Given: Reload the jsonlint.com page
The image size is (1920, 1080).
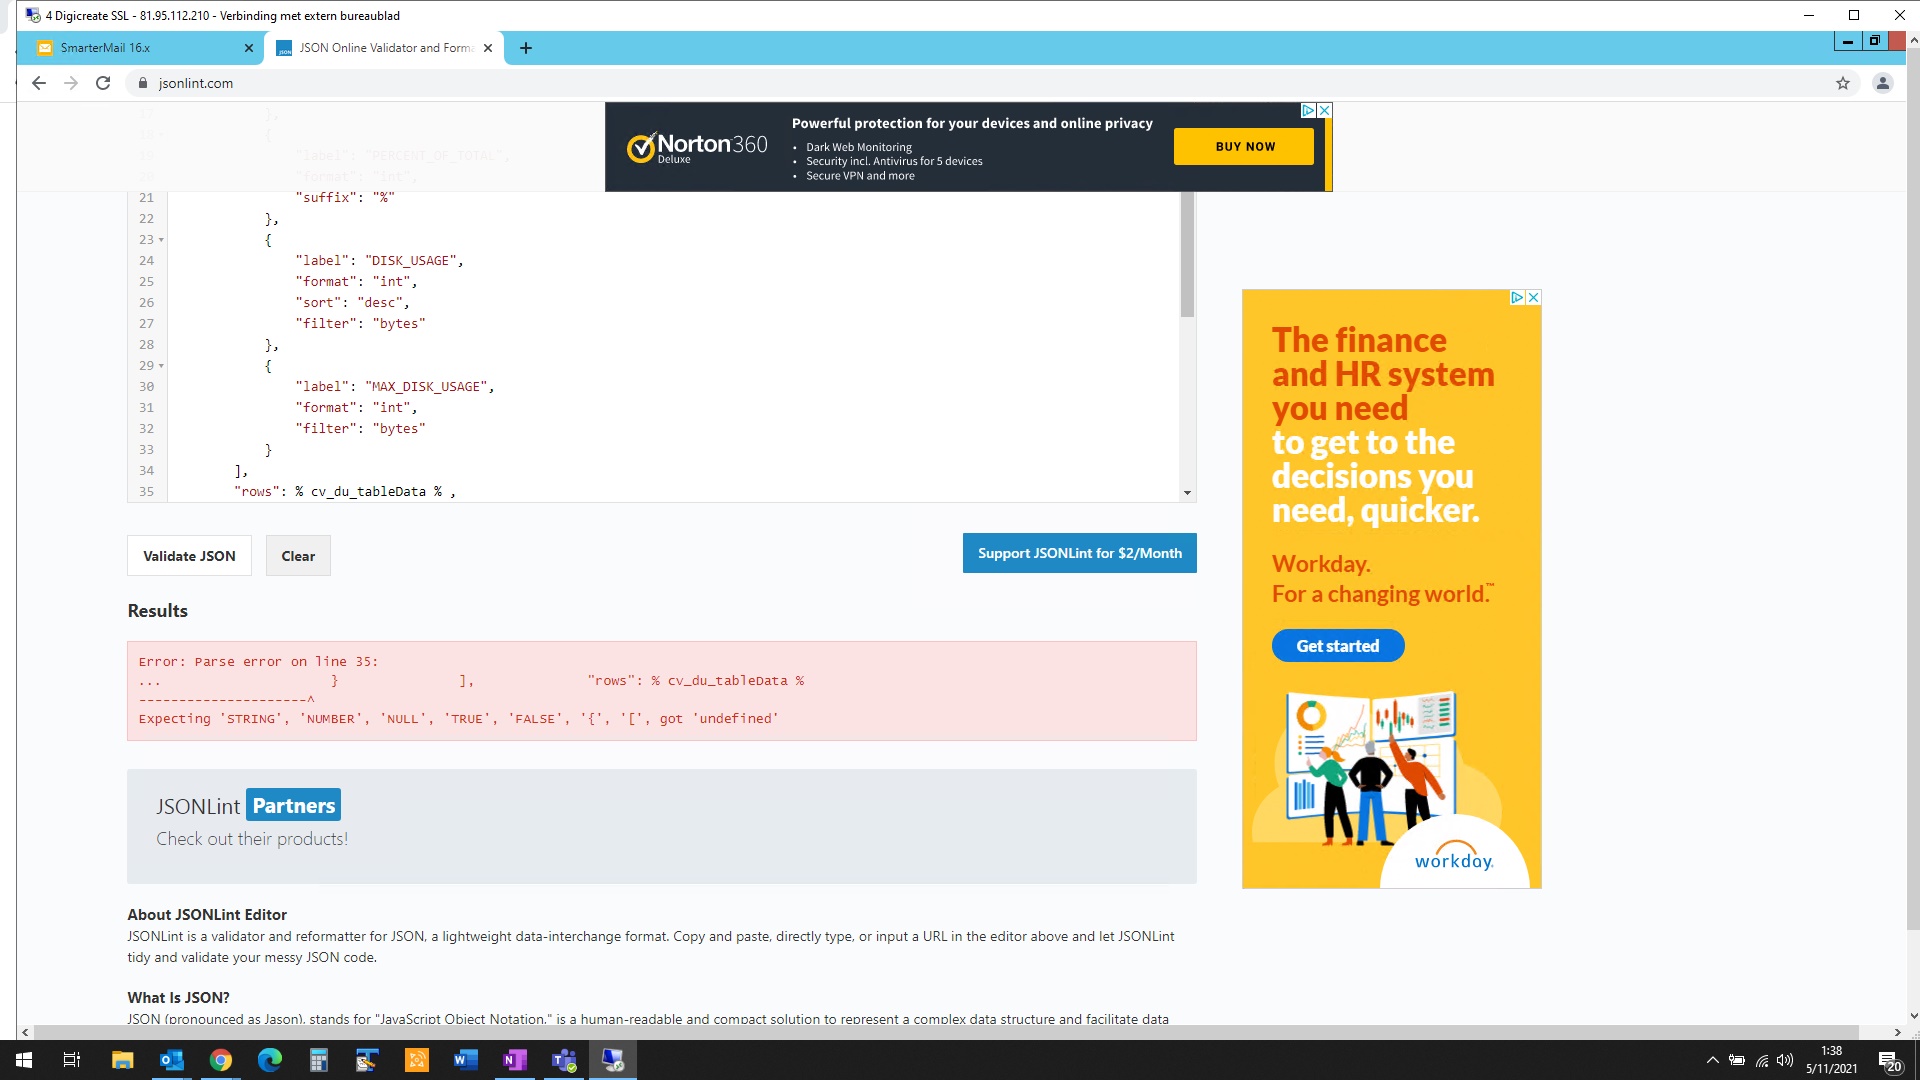Looking at the screenshot, I should pyautogui.click(x=103, y=83).
